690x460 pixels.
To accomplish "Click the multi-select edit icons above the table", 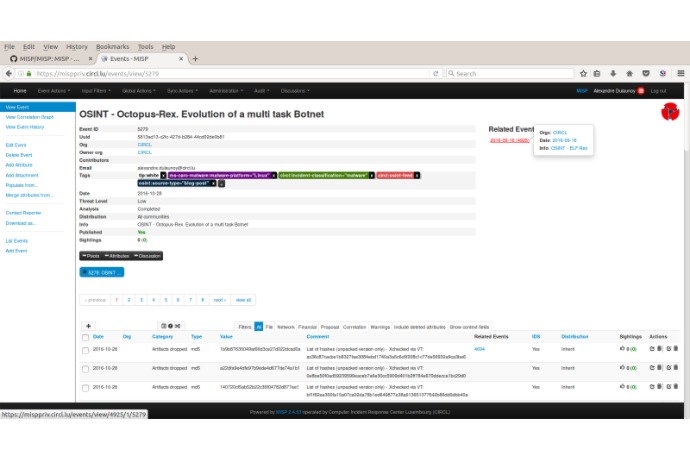I will click(170, 326).
